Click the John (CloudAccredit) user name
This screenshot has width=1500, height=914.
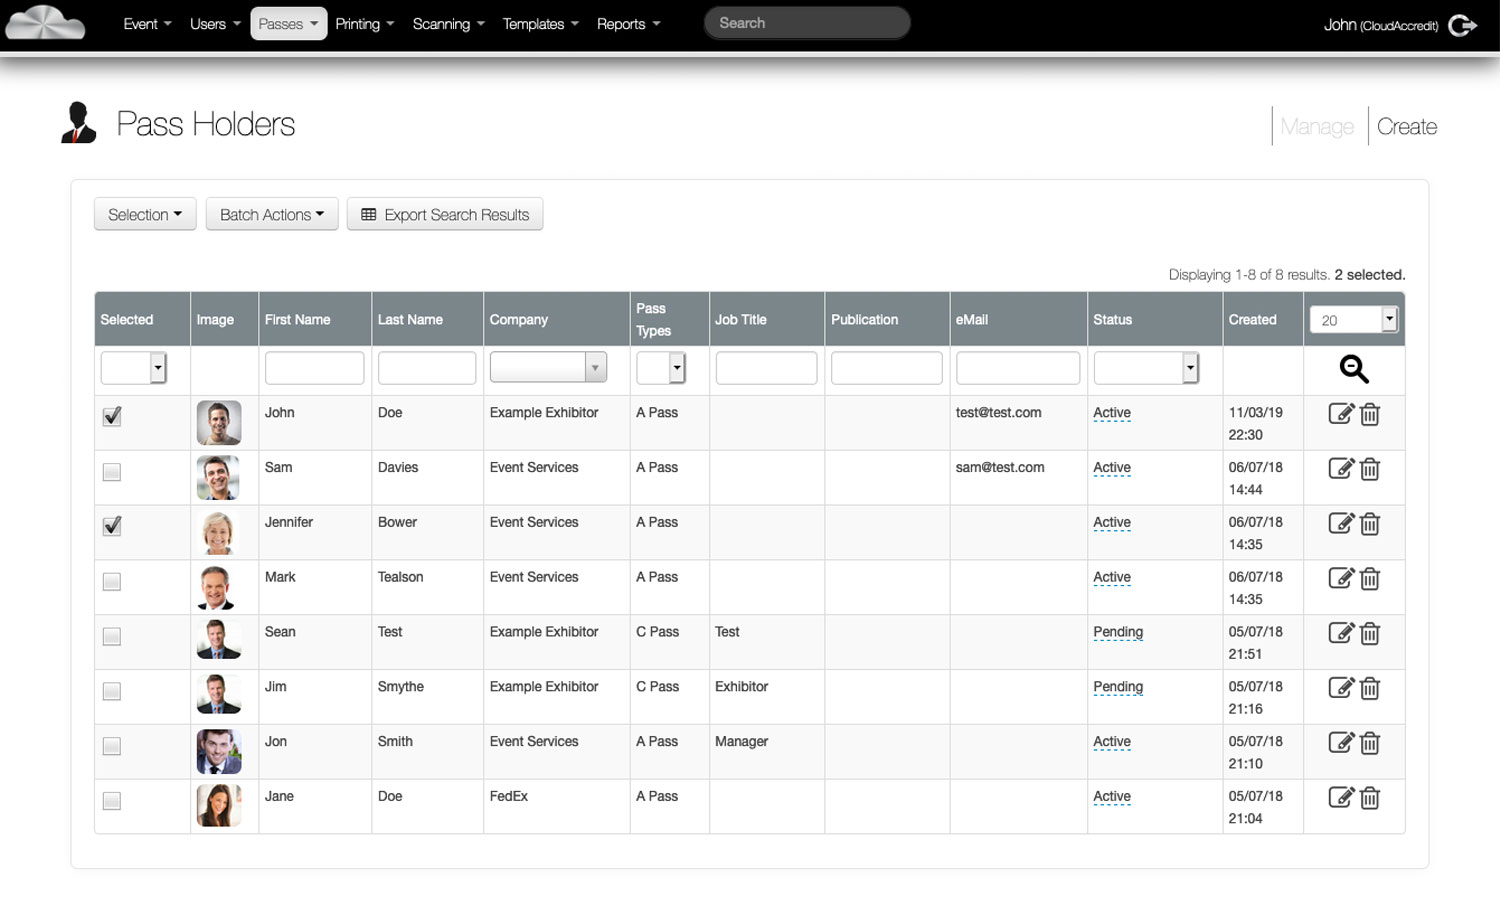point(1381,25)
